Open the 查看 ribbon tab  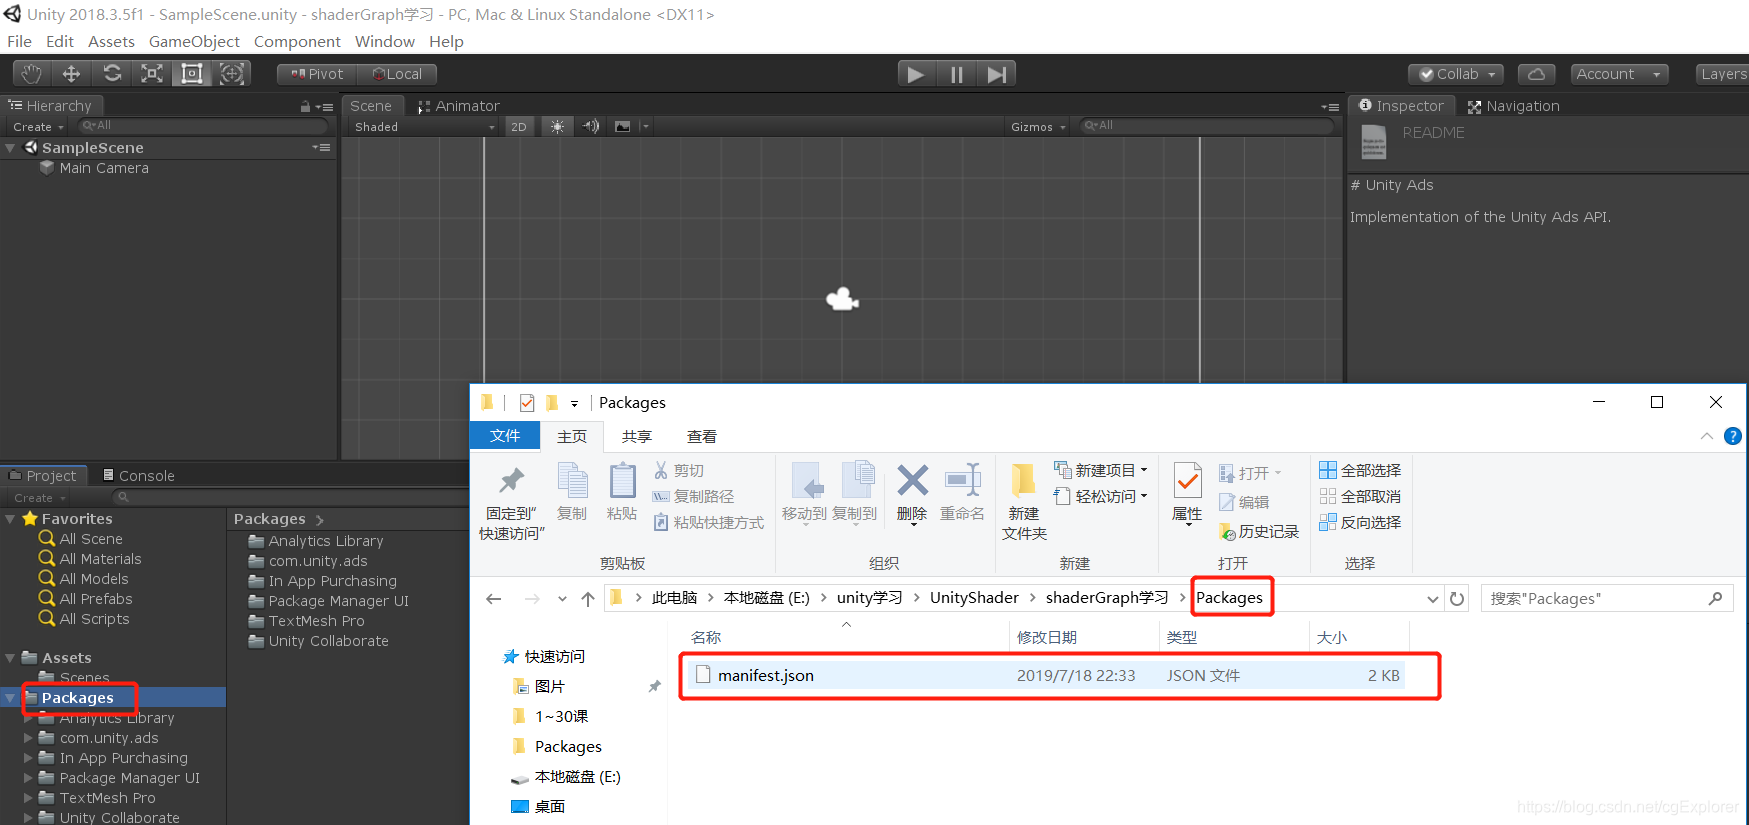(701, 437)
